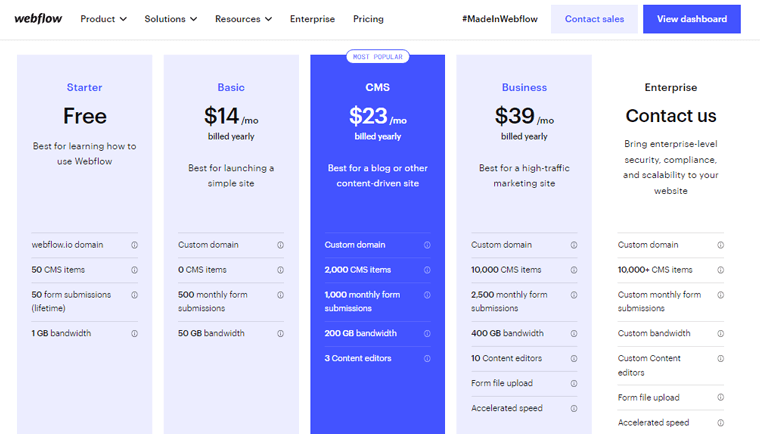Select the CMS plan heading

click(378, 87)
